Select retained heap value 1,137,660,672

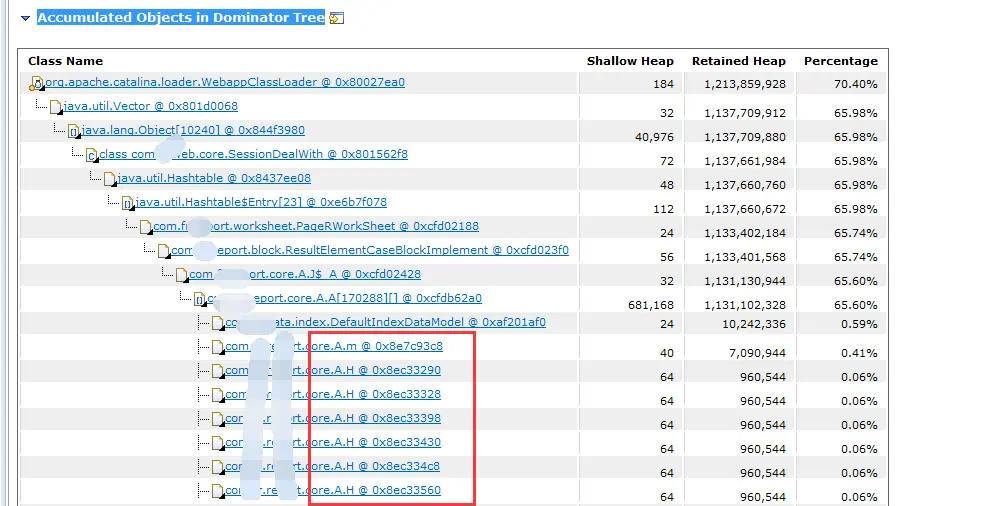tap(745, 209)
